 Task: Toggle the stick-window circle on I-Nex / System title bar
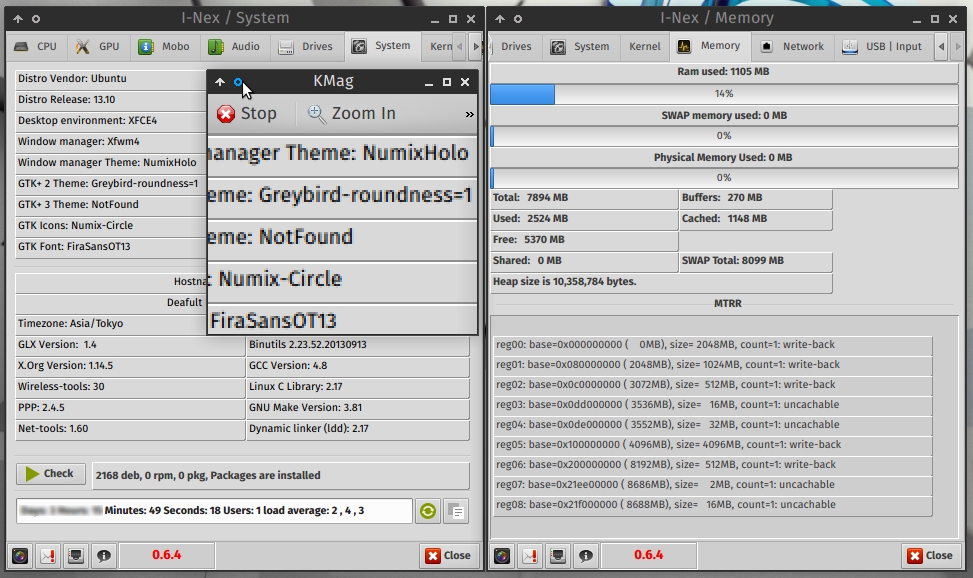coord(36,18)
